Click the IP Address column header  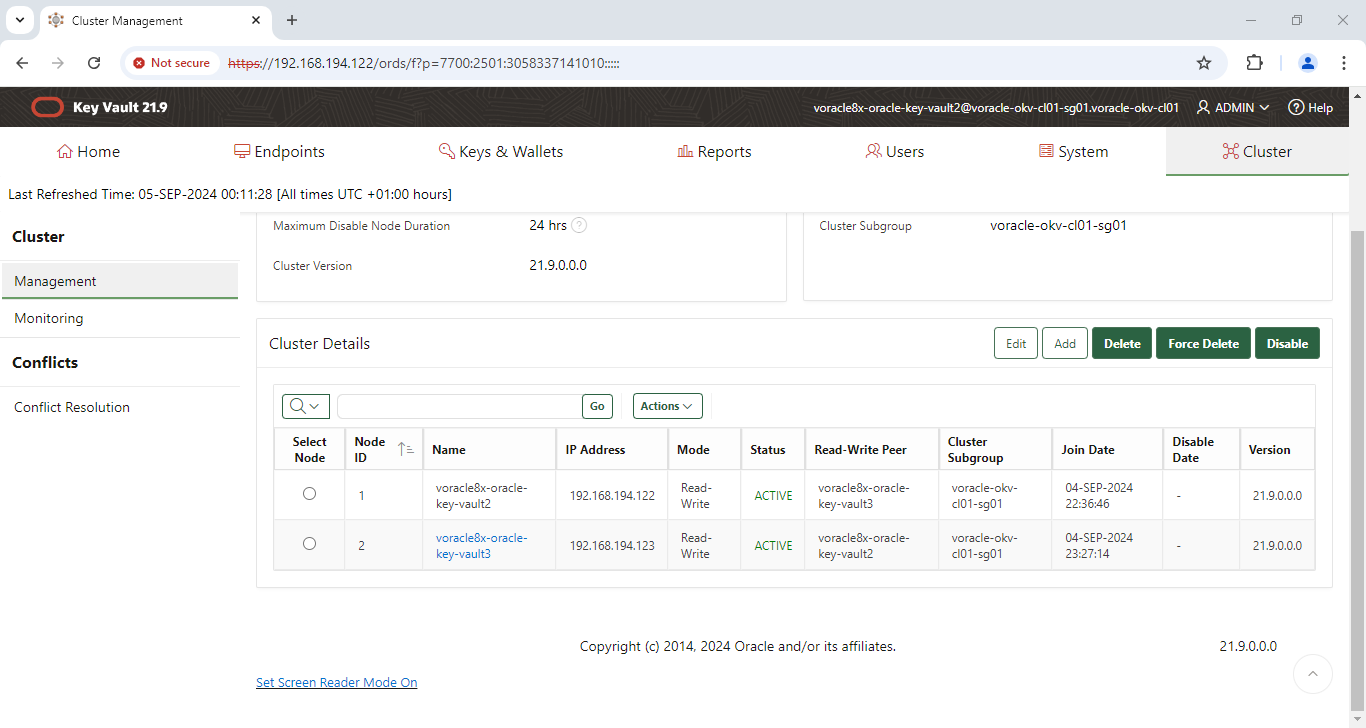tap(595, 450)
